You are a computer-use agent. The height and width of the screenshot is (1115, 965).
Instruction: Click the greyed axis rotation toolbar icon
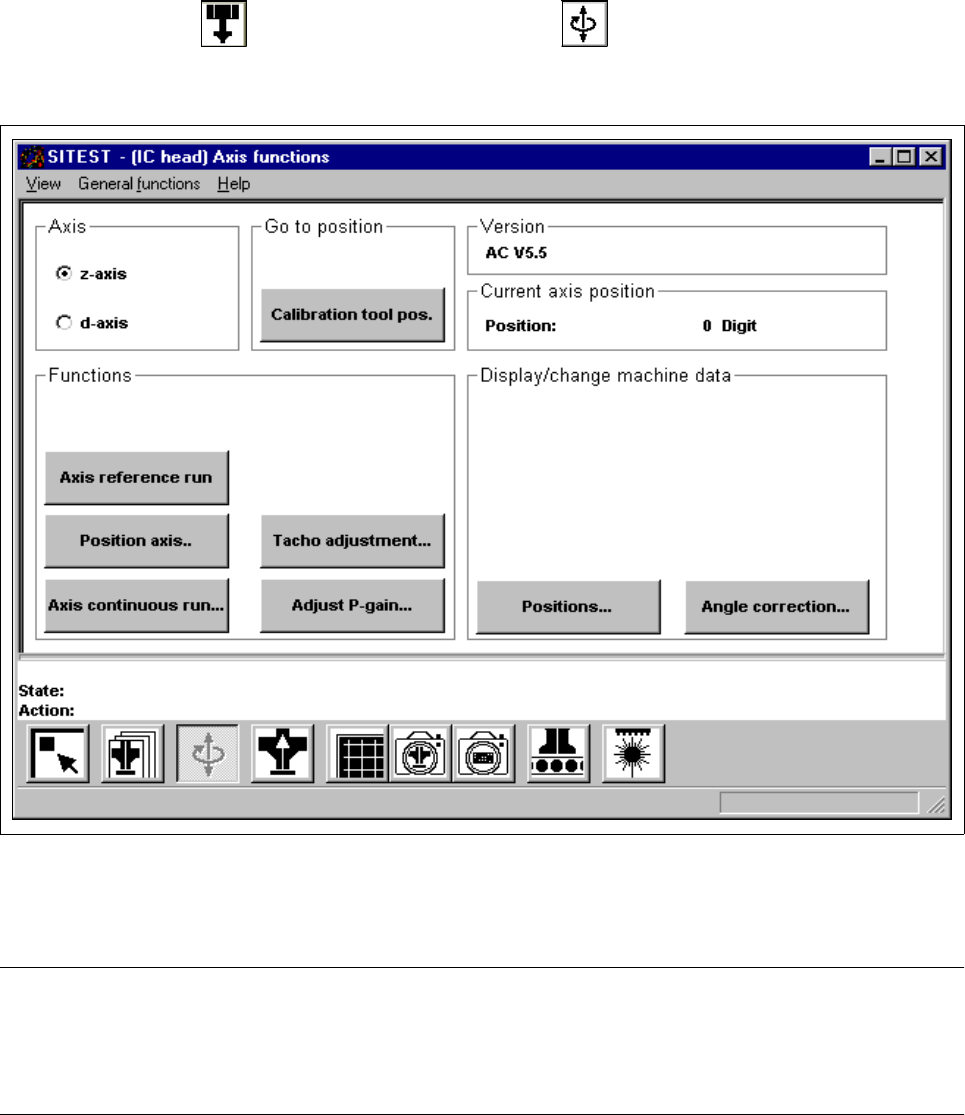click(208, 754)
